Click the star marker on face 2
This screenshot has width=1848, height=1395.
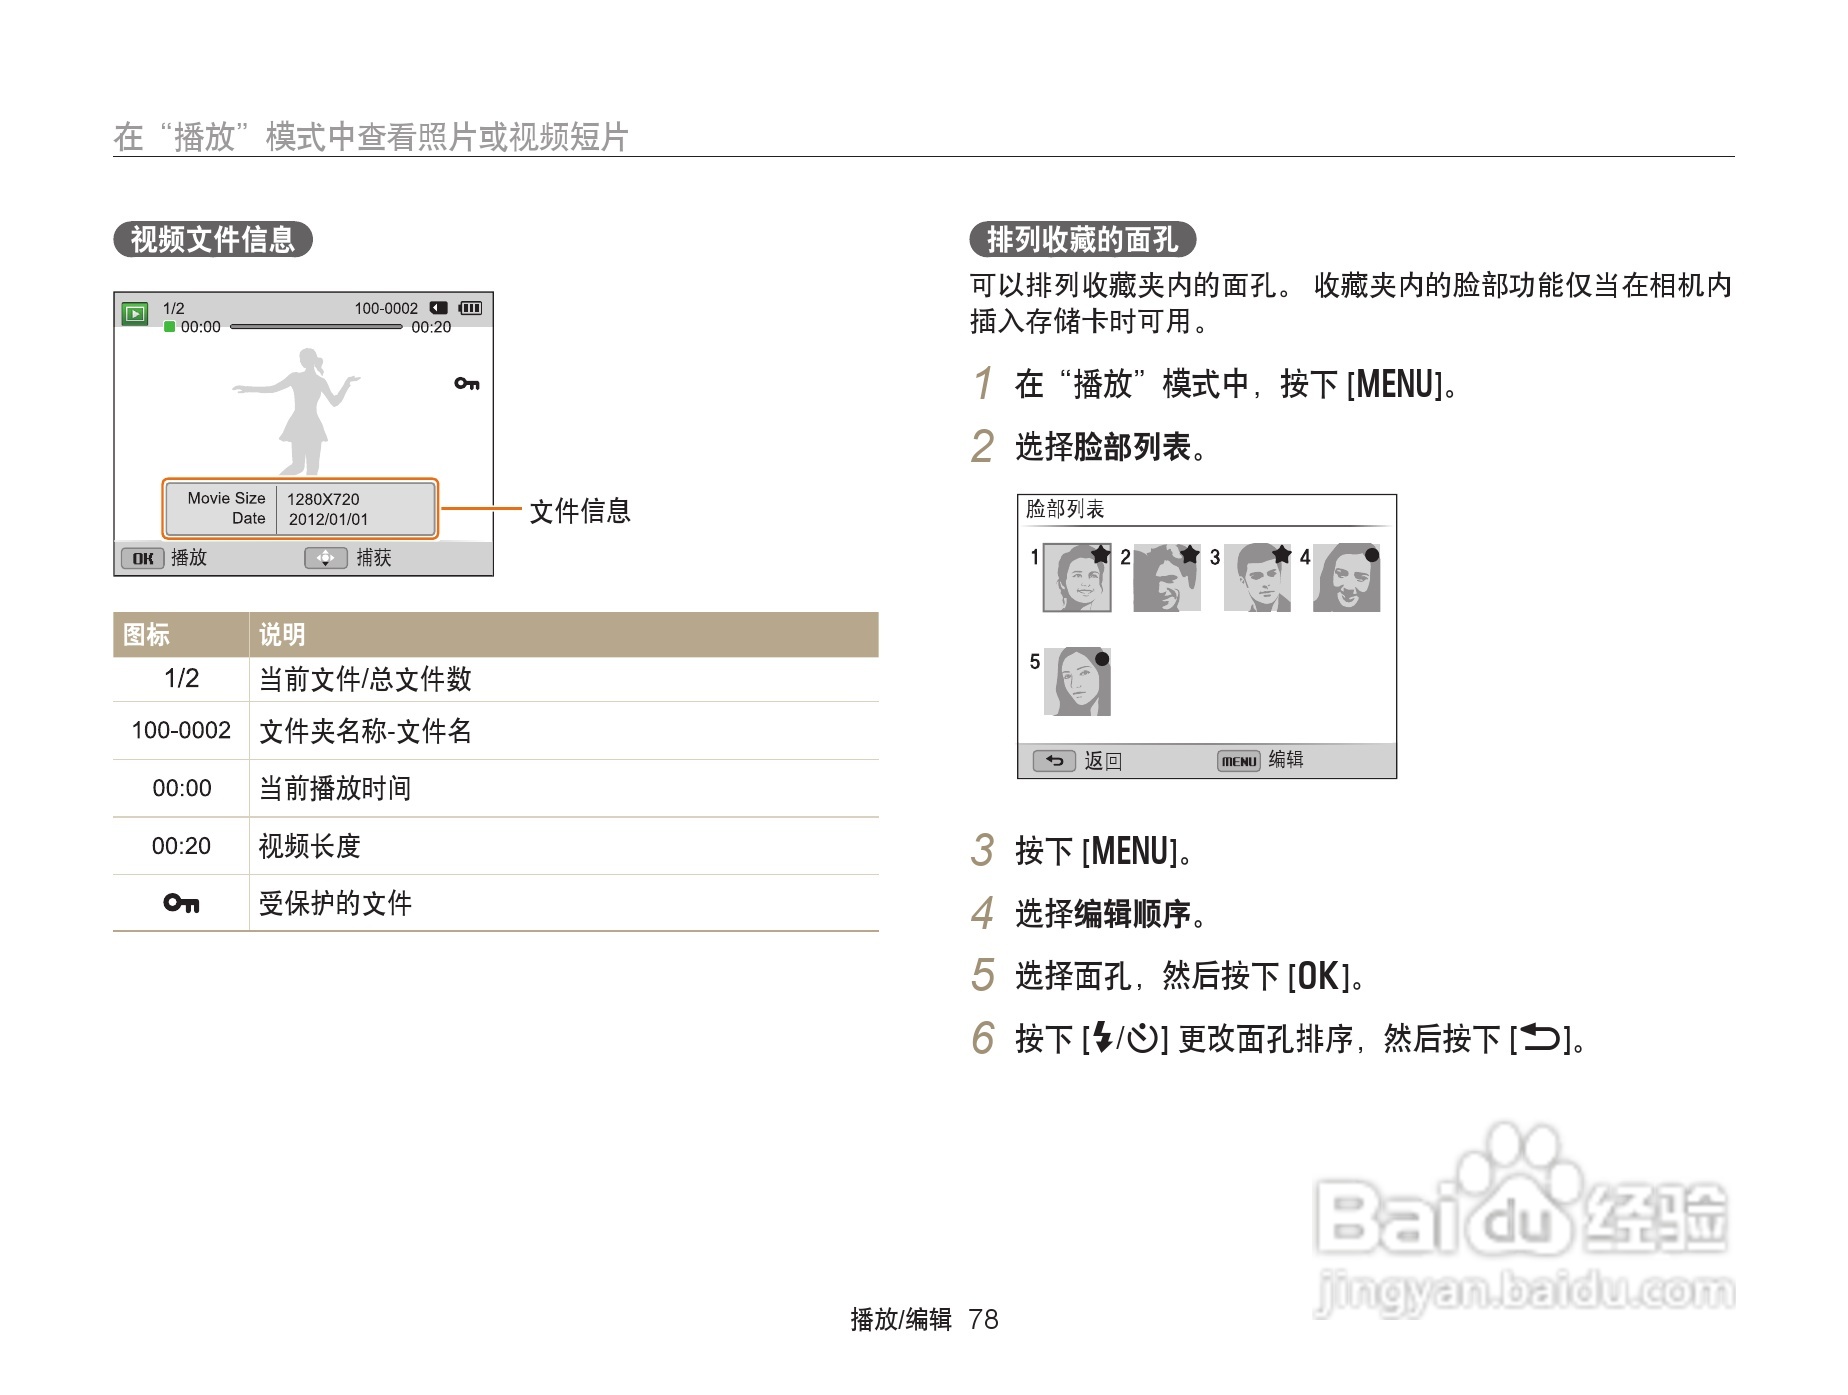point(1189,554)
